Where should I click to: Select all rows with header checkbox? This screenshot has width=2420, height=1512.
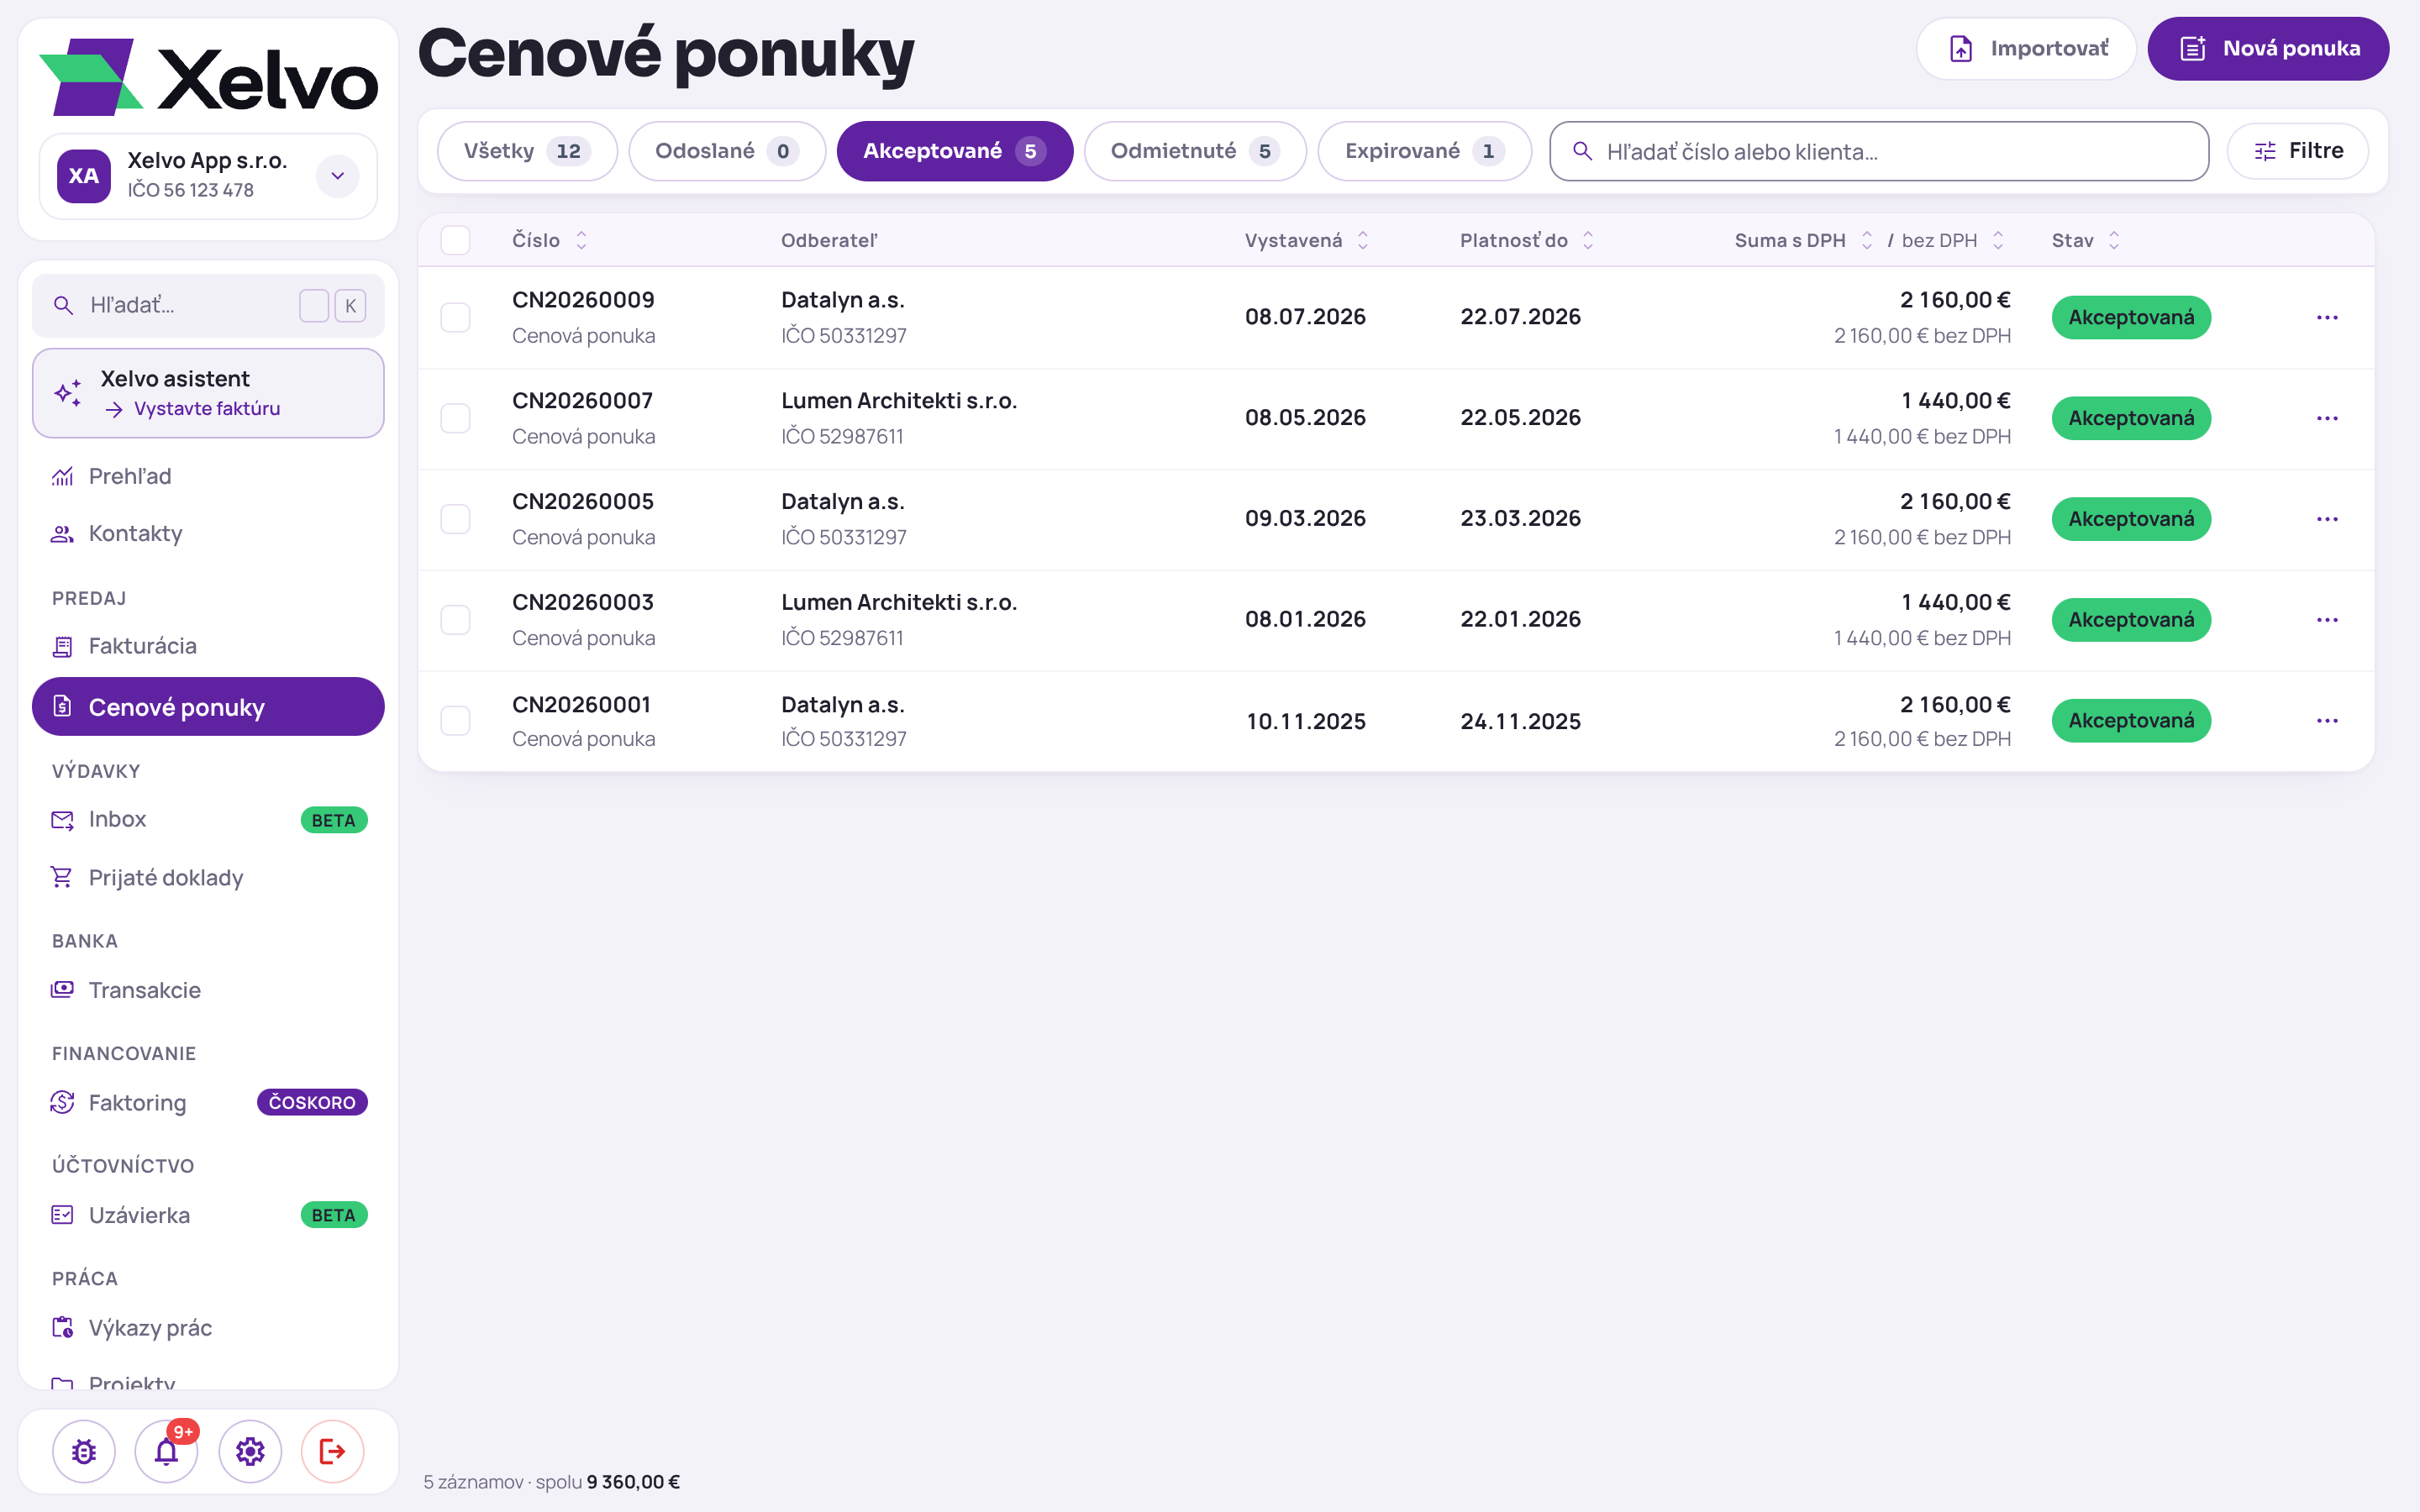tap(455, 240)
